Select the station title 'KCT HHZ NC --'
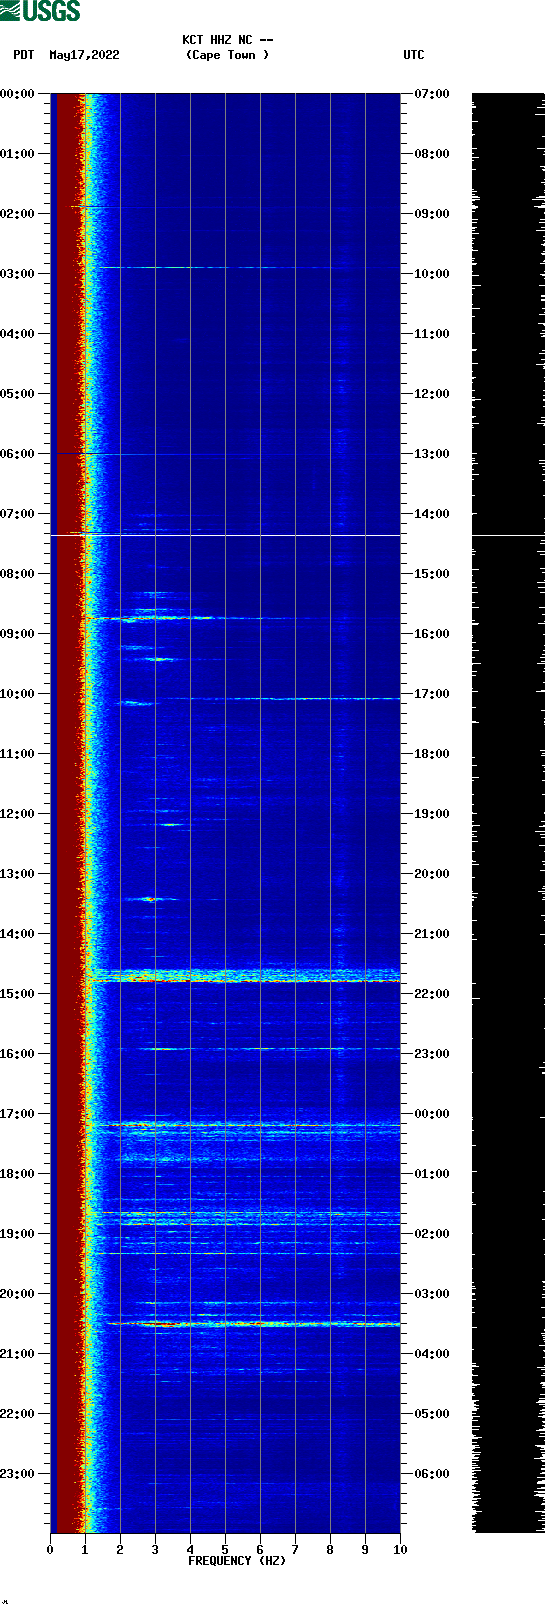Screen dimensions: 552x1613 click(227, 40)
